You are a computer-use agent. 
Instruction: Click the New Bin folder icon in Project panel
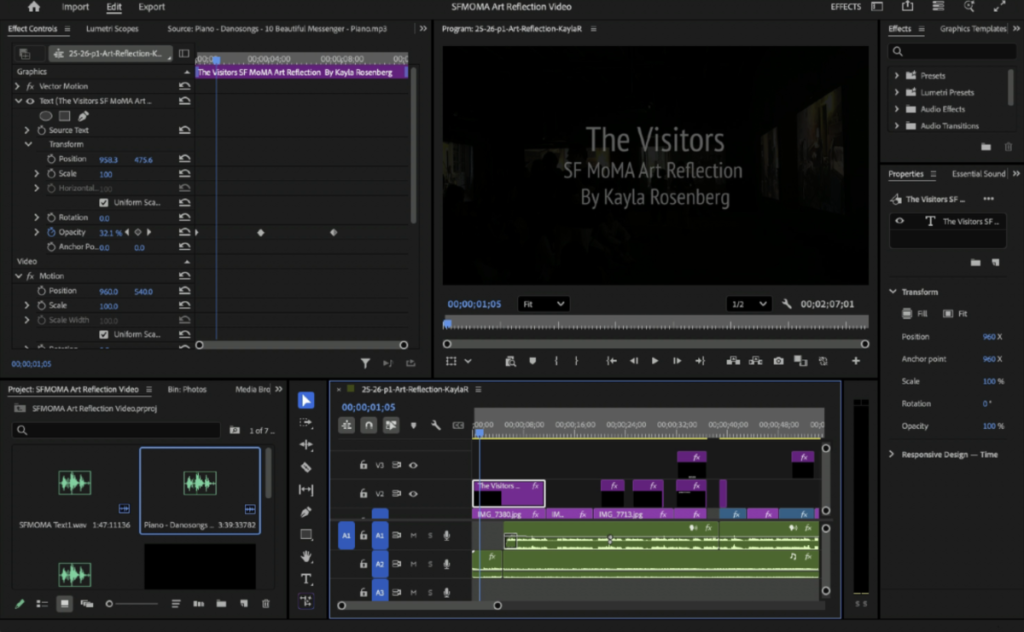[221, 604]
